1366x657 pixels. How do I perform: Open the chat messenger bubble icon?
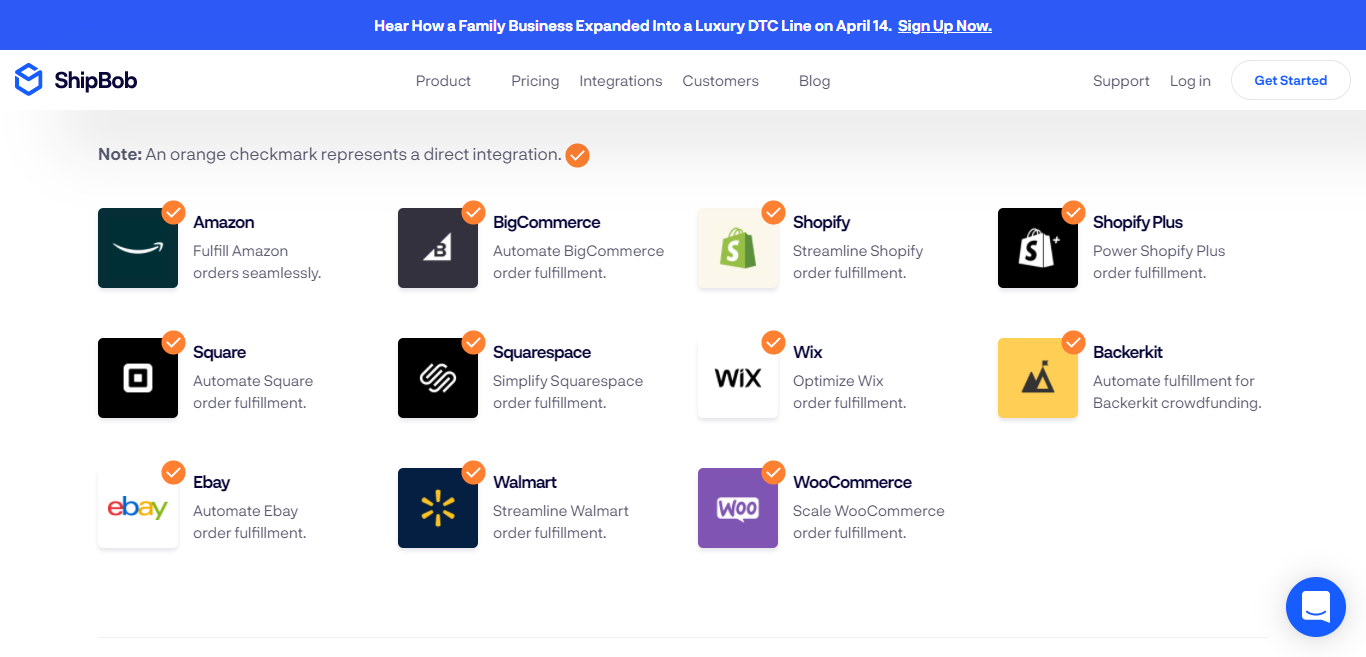pos(1316,607)
